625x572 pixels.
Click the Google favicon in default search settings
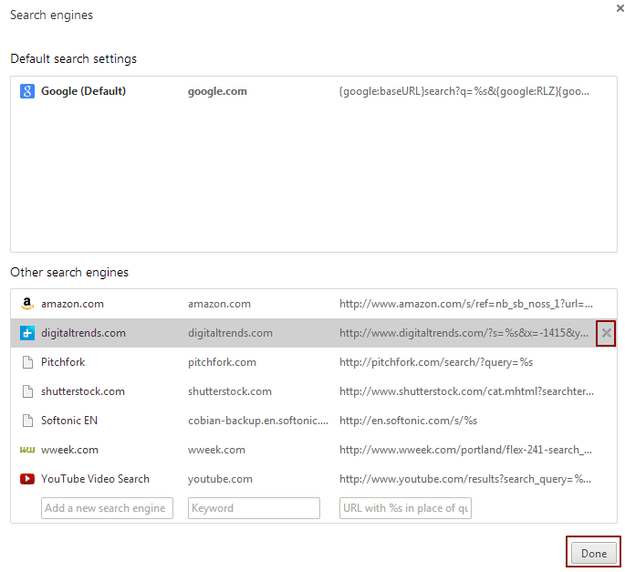[27, 91]
